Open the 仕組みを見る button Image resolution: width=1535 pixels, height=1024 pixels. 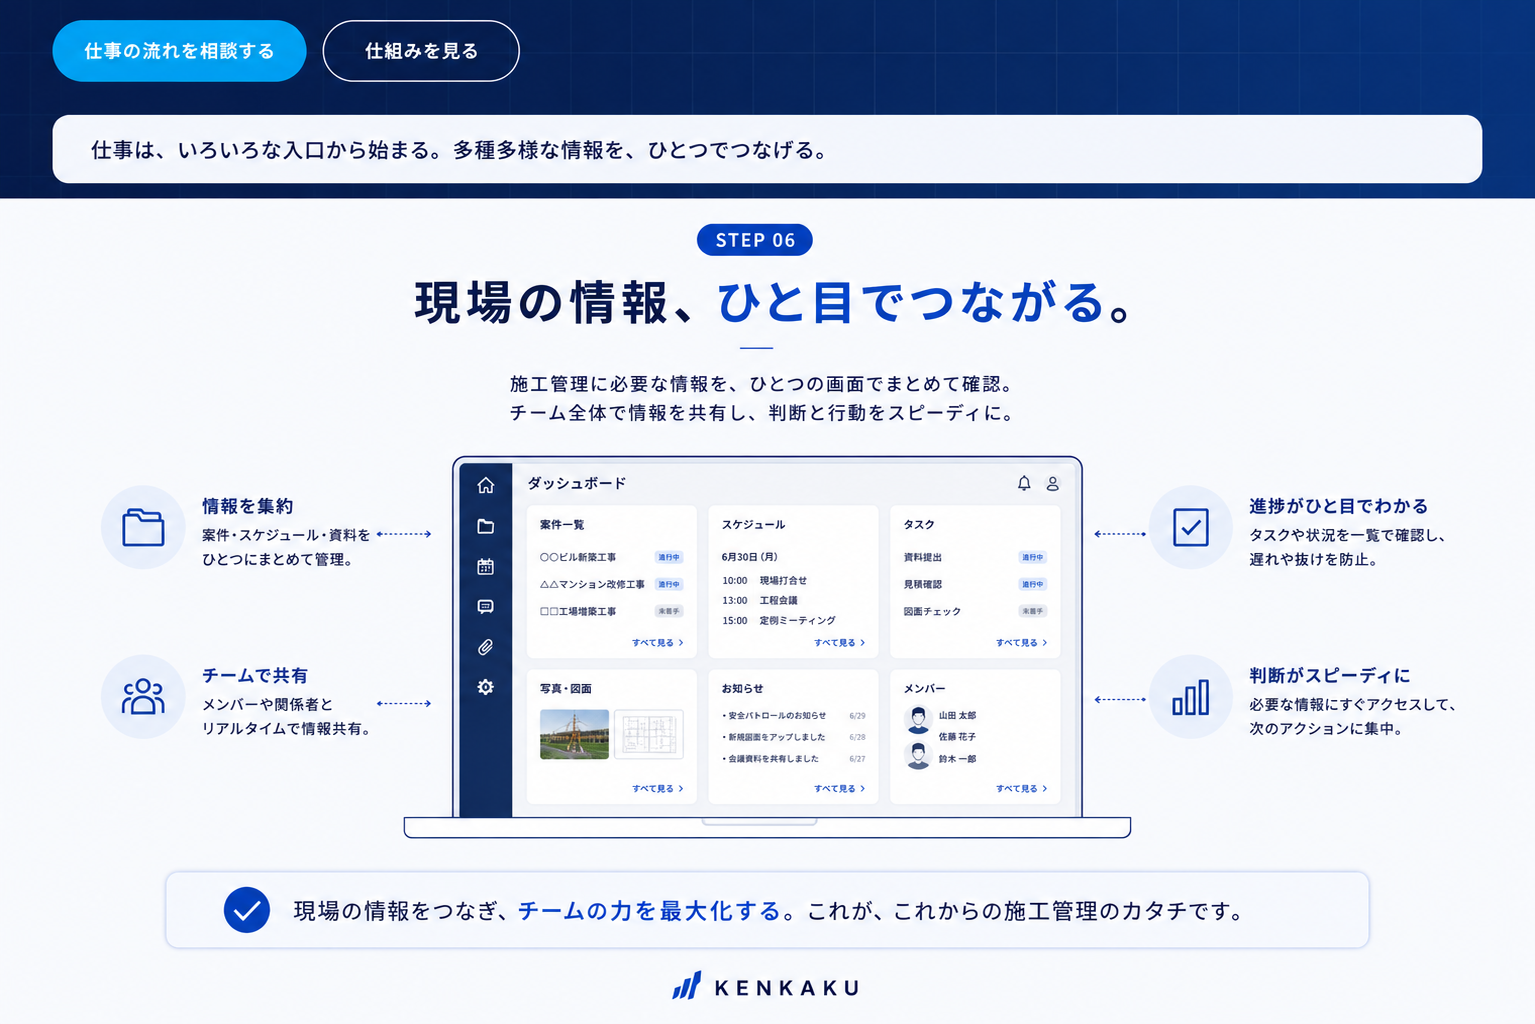[x=421, y=51]
